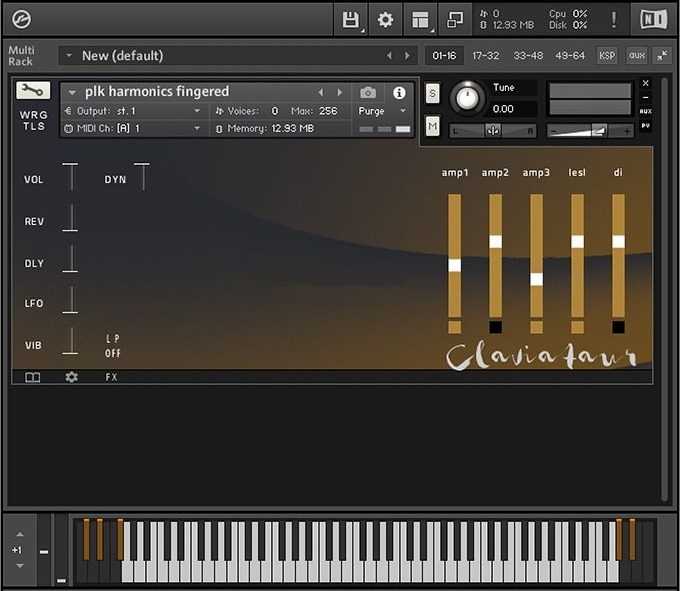Show instrument info icon
Image resolution: width=680 pixels, height=591 pixels.
(x=399, y=92)
